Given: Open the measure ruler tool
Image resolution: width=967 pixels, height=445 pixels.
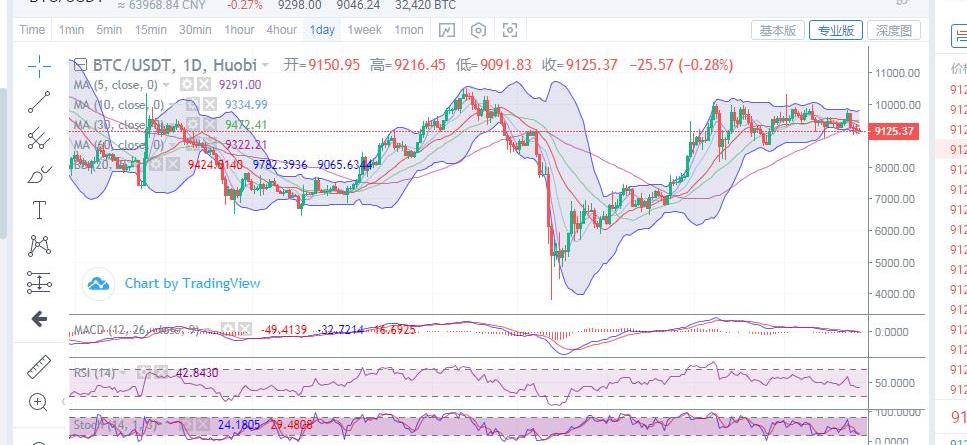Looking at the screenshot, I should tap(39, 366).
